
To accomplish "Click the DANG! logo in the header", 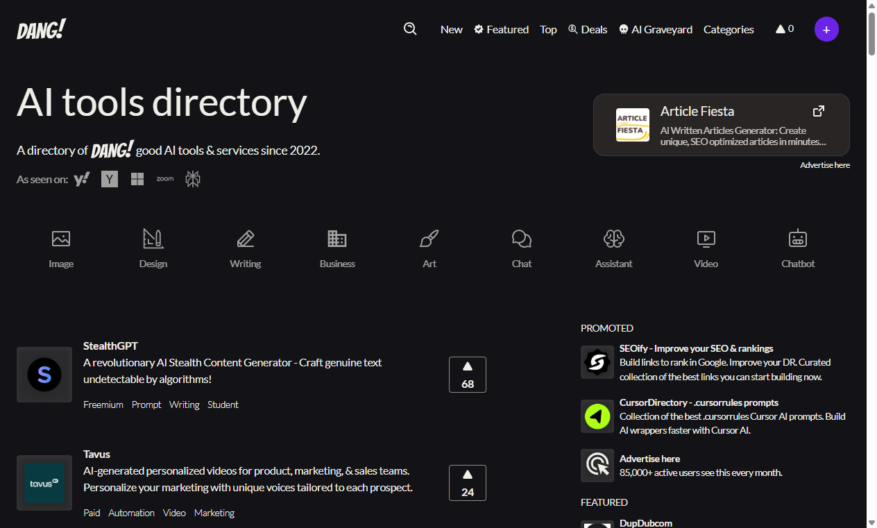I will coord(41,30).
